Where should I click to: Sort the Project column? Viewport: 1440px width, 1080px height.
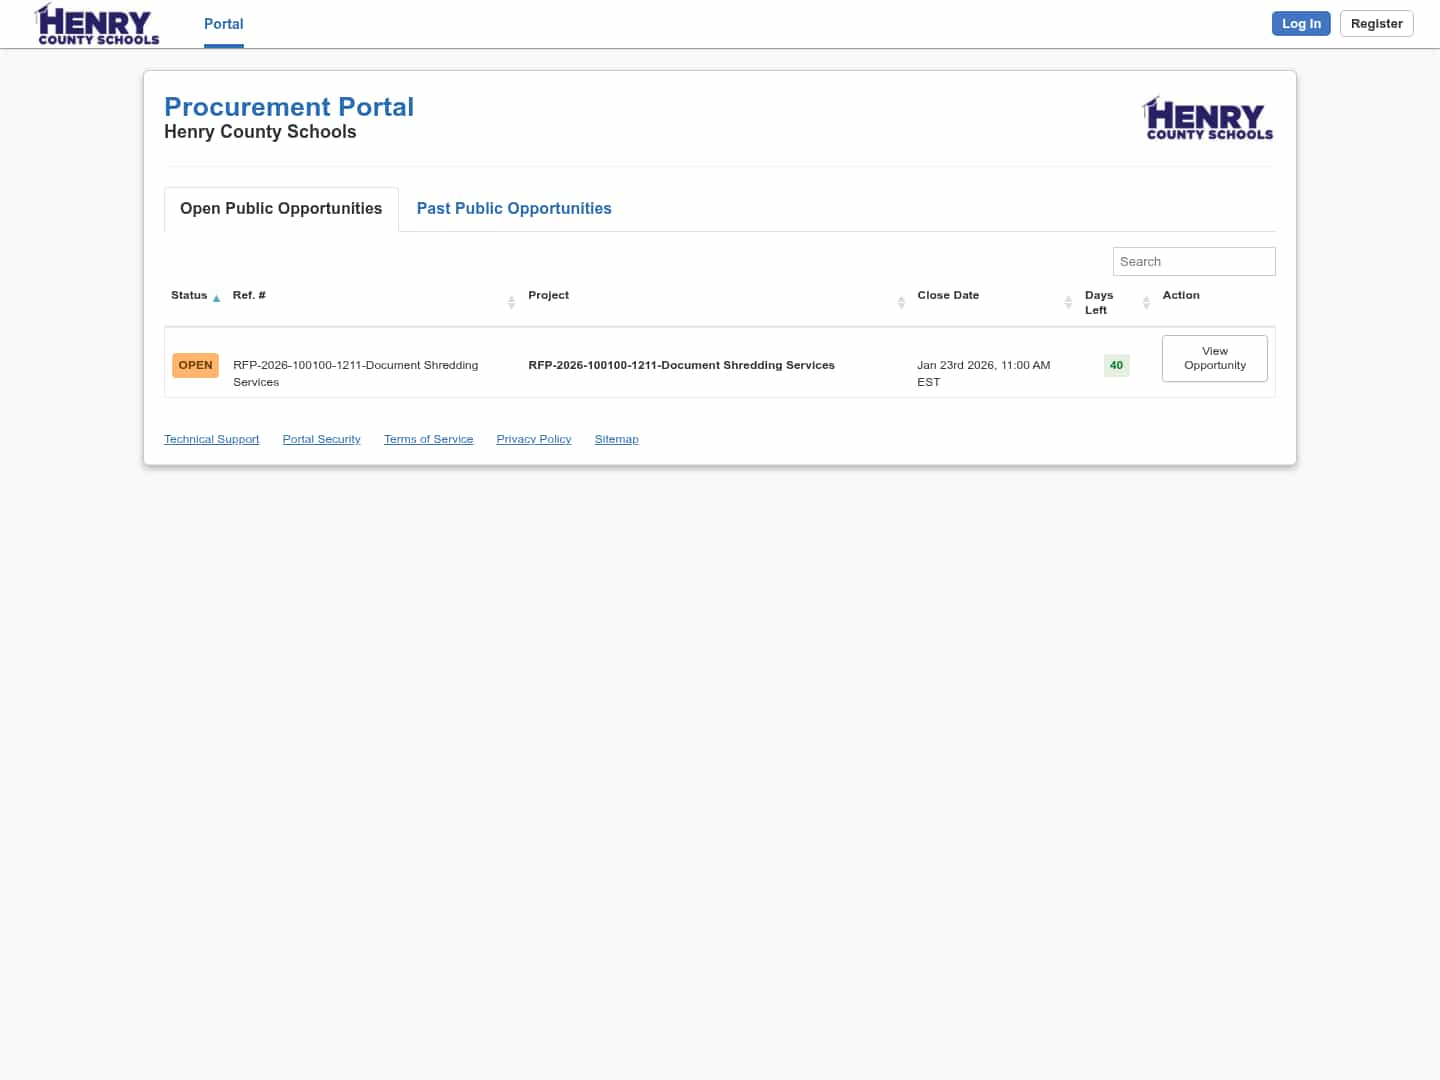[901, 301]
